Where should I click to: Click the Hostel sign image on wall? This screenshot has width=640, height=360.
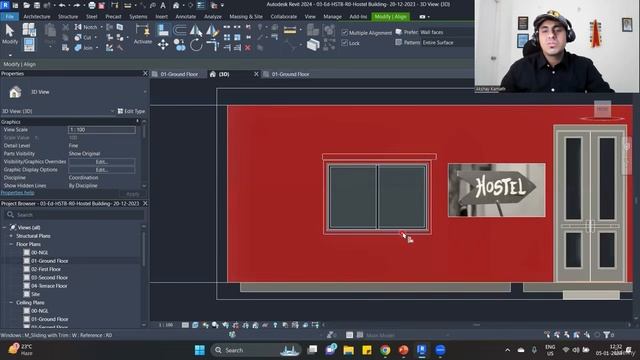pos(496,190)
